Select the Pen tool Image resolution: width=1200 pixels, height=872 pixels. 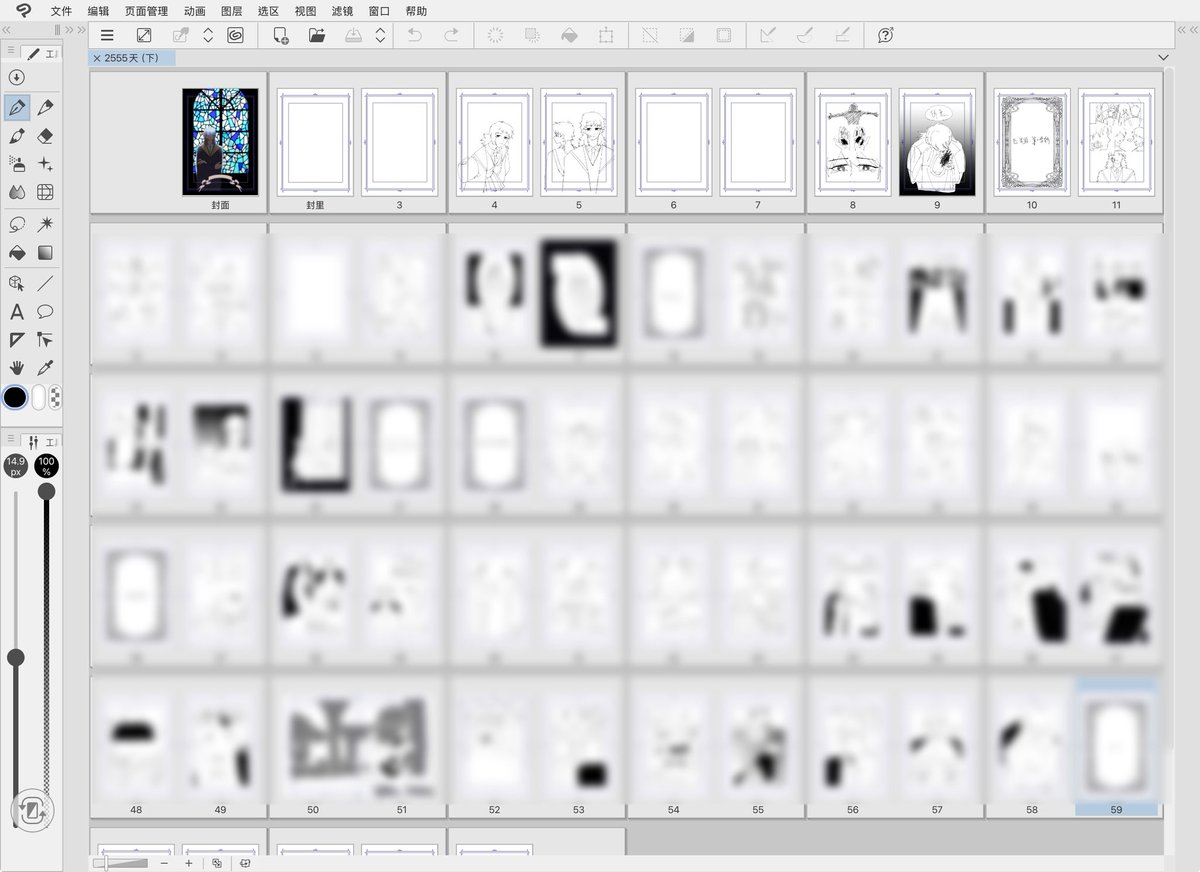coord(16,107)
